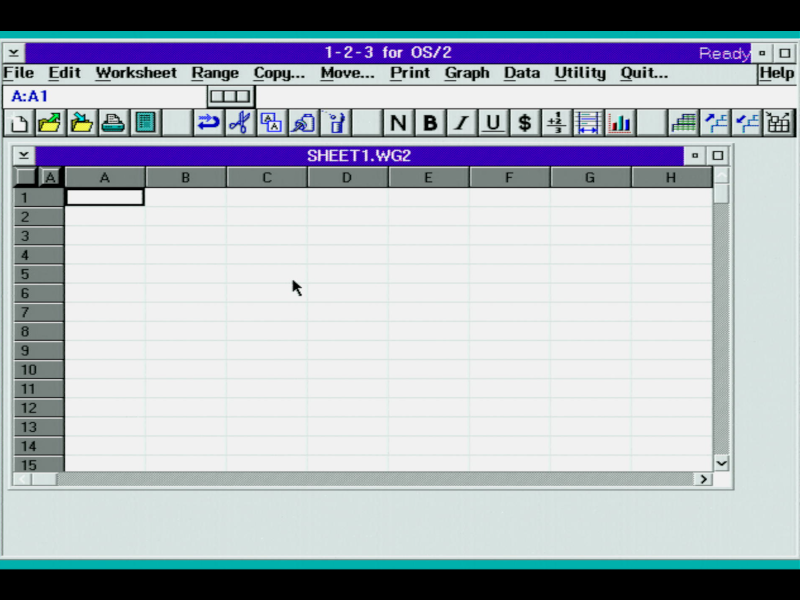This screenshot has height=600, width=800.
Task: Maximize the SHEET1.WG2 window
Action: click(717, 156)
